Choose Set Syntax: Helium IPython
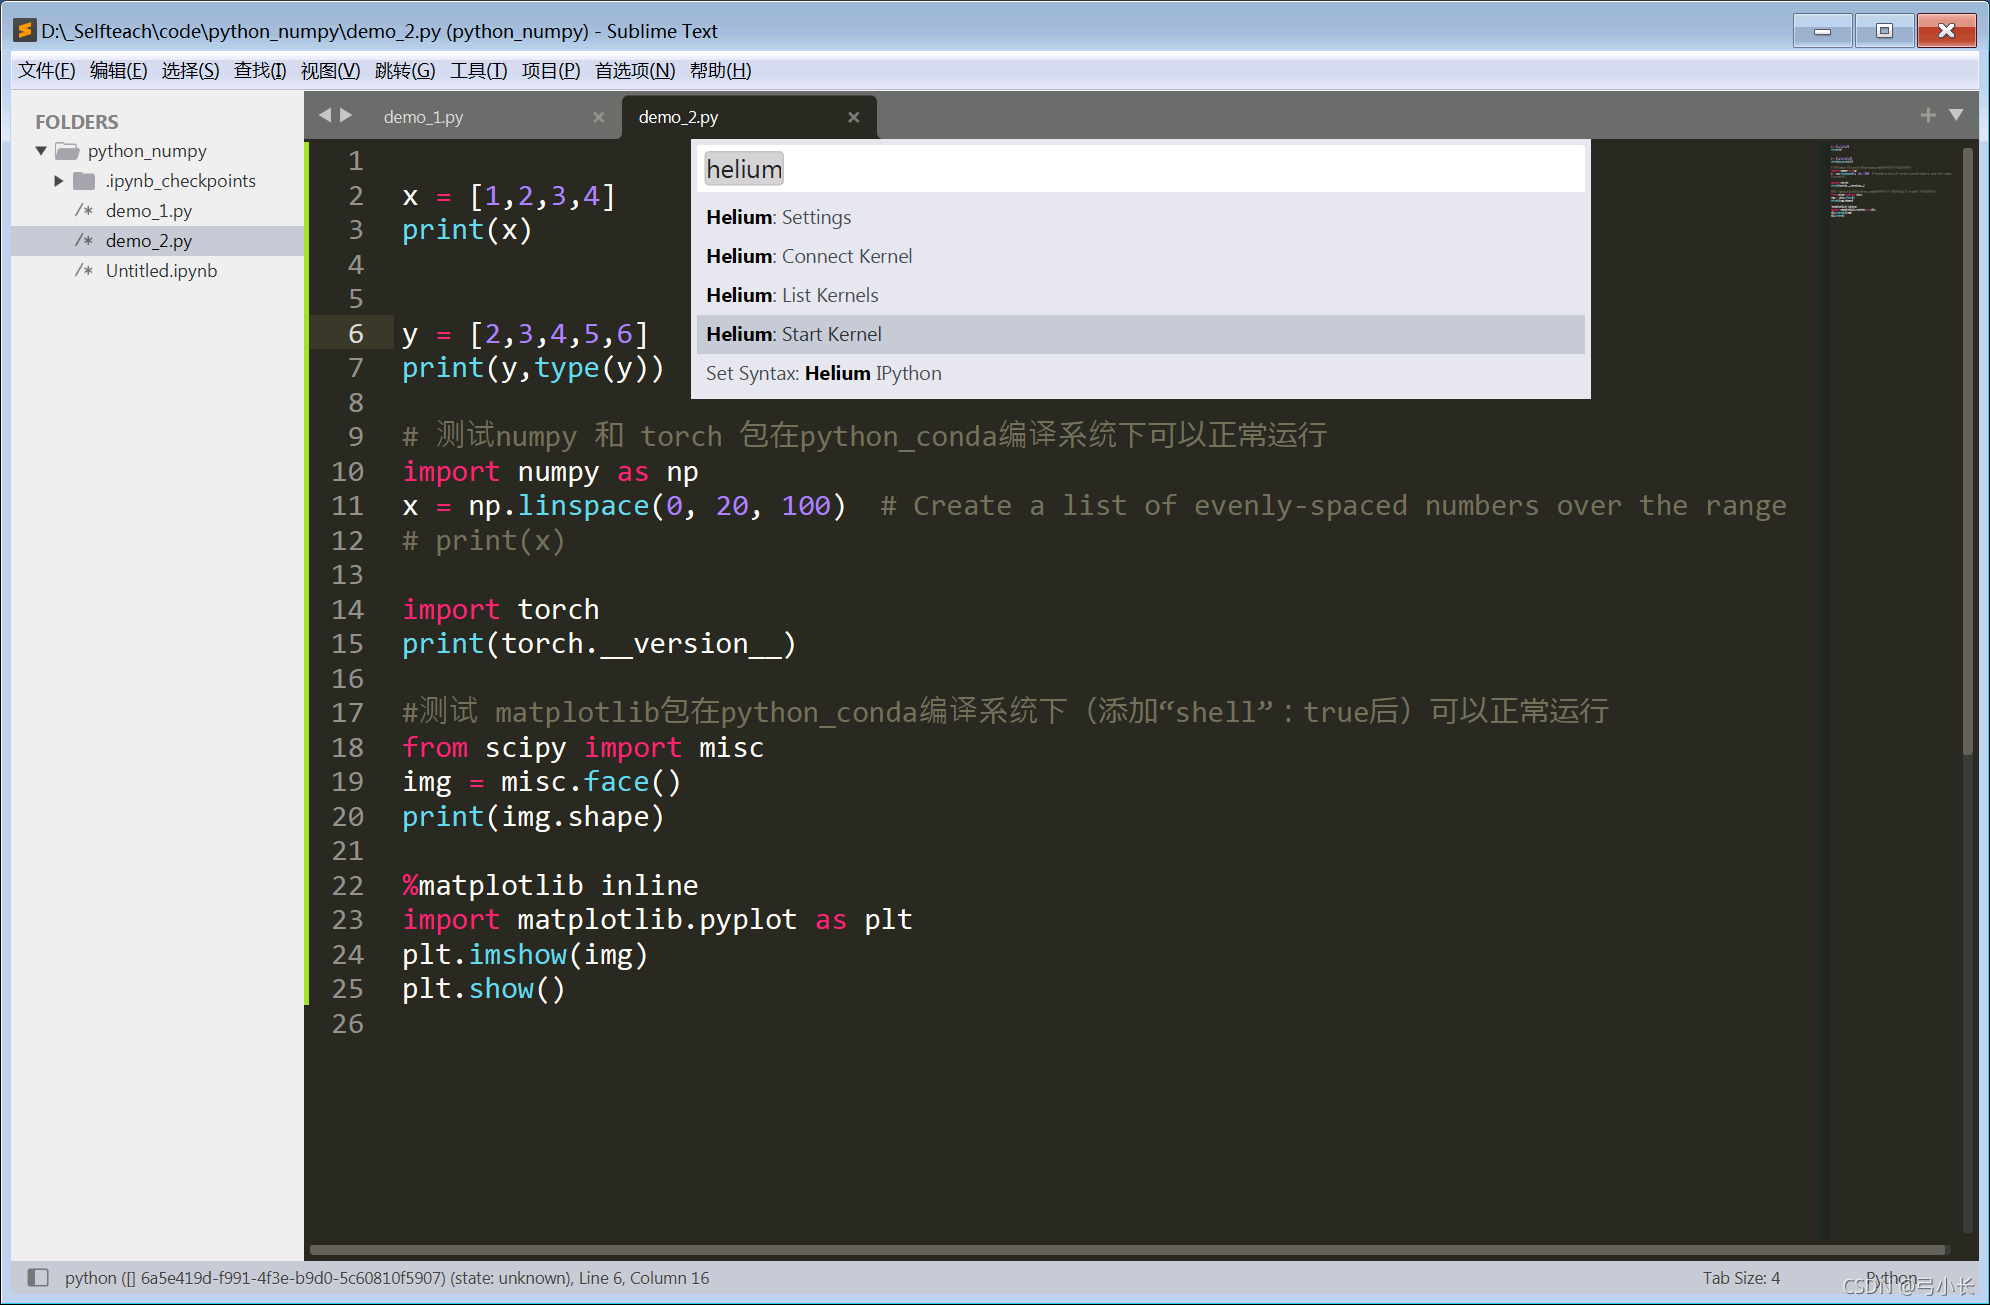 click(1141, 373)
